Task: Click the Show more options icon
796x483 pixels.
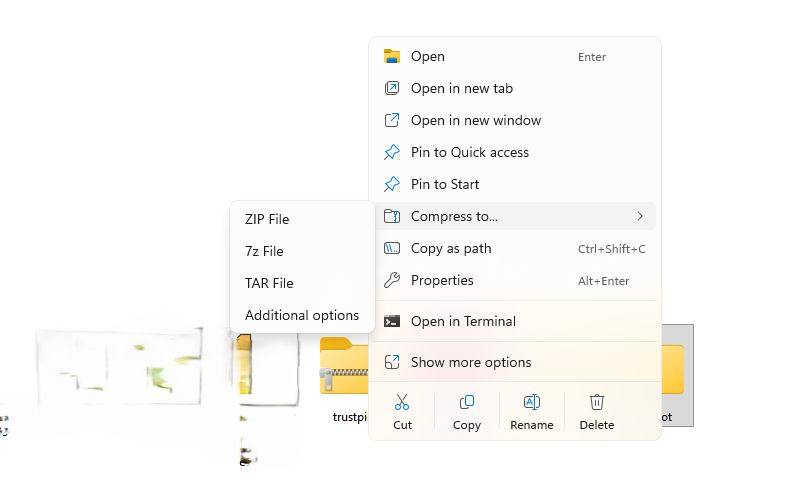Action: [x=392, y=363]
